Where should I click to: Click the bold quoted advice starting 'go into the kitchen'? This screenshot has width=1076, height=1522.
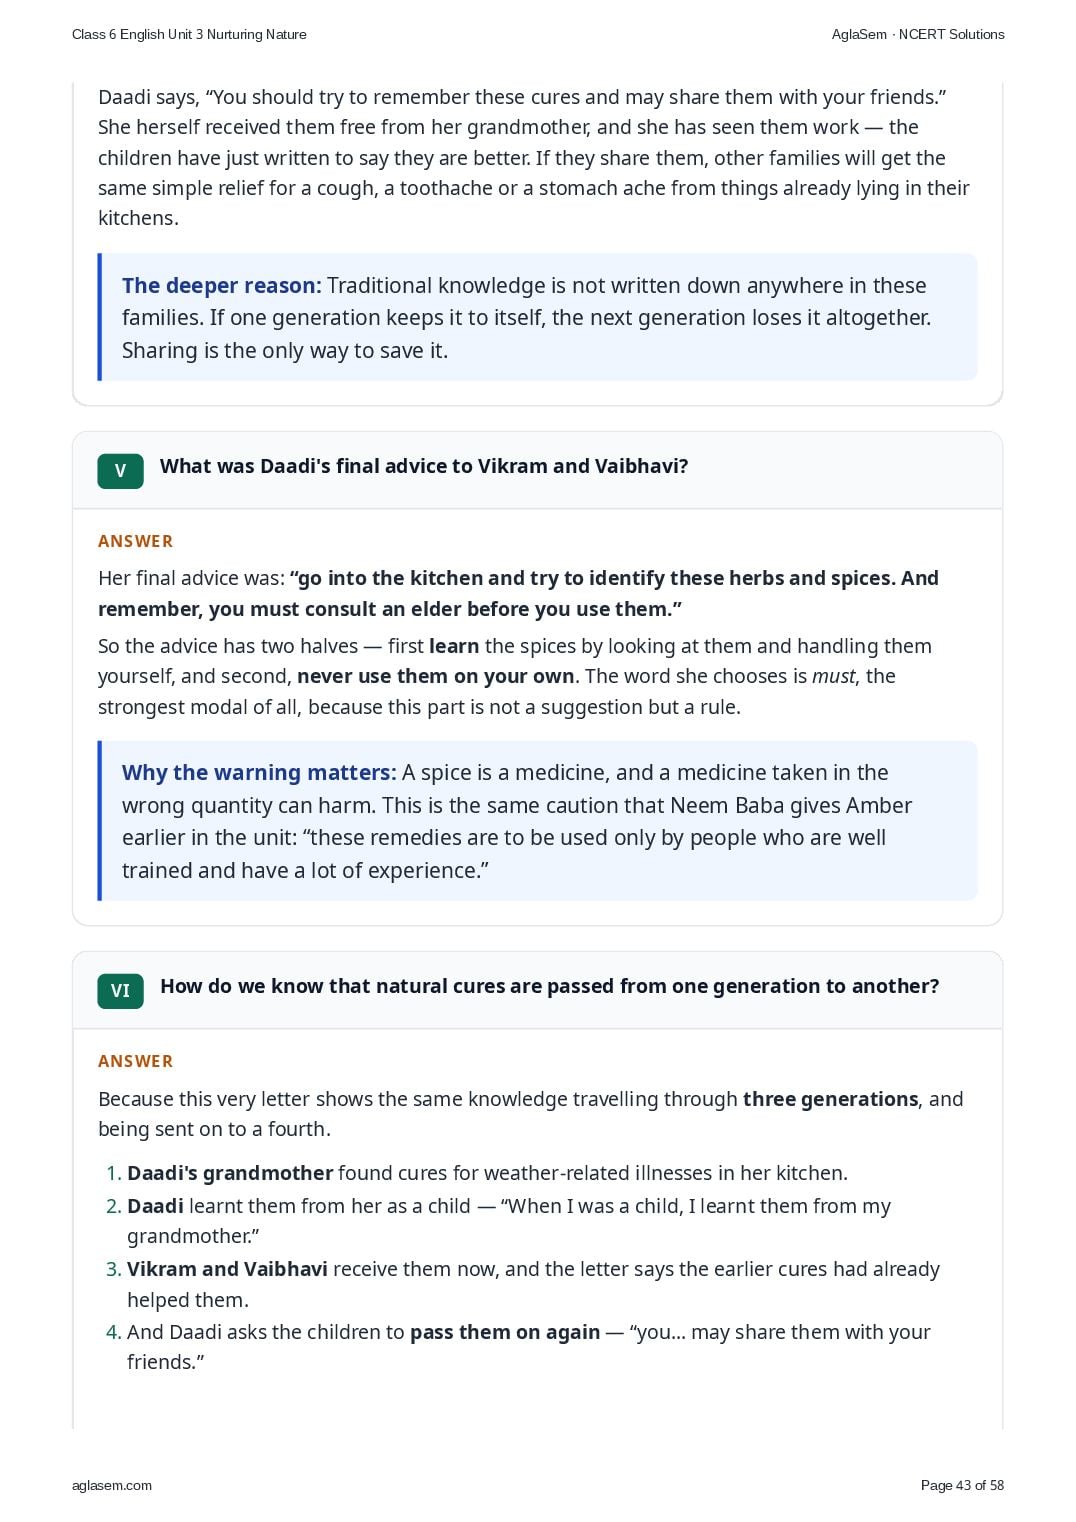518,593
